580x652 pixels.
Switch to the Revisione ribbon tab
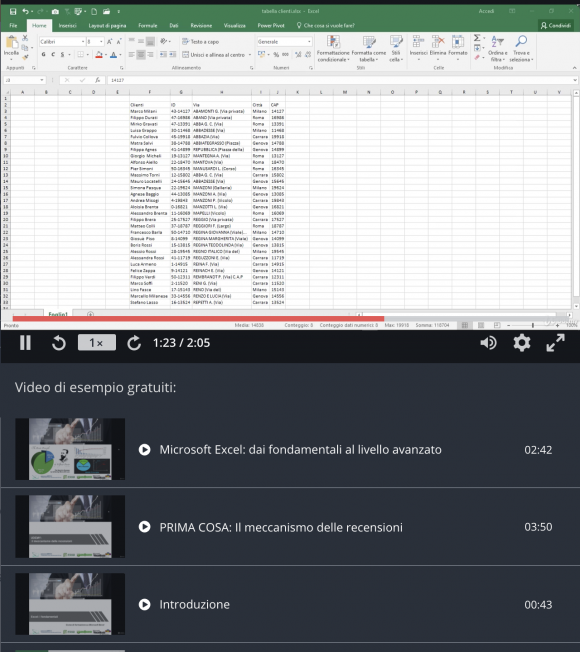pyautogui.click(x=201, y=25)
